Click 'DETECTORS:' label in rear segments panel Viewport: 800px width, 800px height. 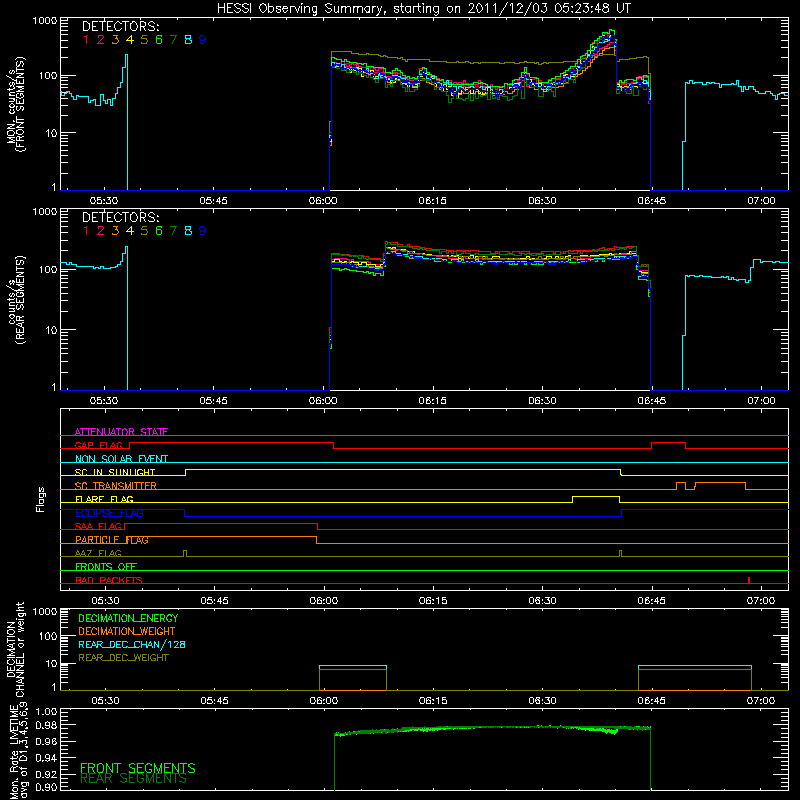[x=121, y=217]
